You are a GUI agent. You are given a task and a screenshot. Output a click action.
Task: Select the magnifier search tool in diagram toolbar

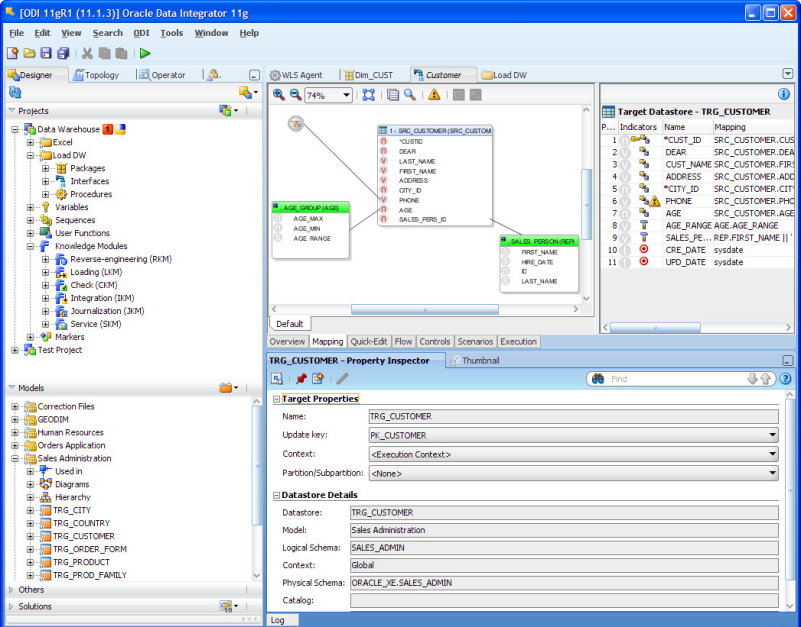coord(409,95)
